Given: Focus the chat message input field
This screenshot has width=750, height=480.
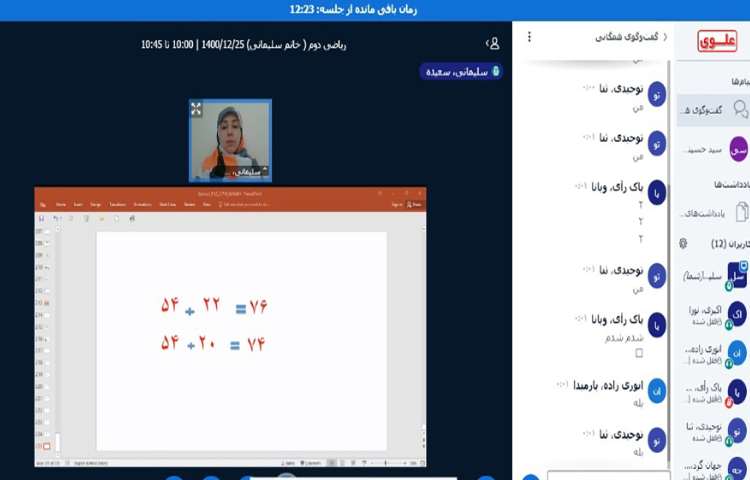Looking at the screenshot, I should click(608, 475).
